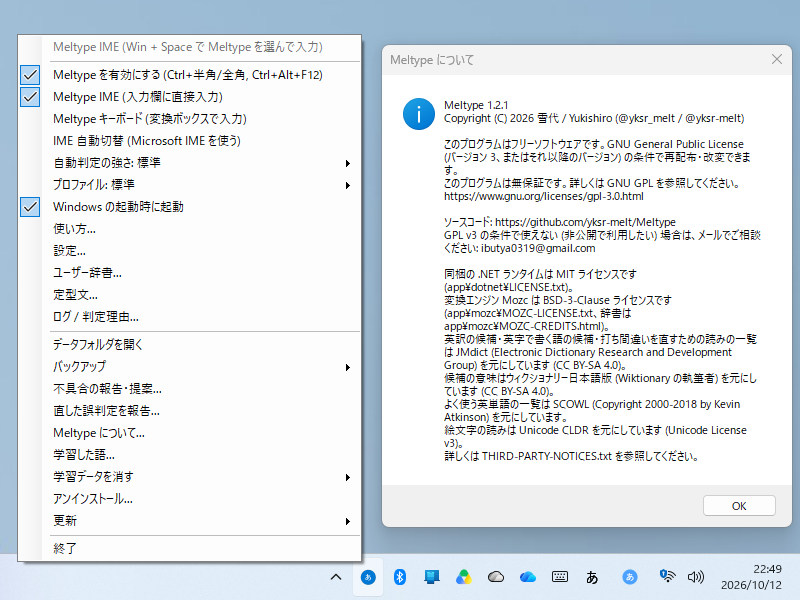
Task: Click the Meltype について title bar text
Action: pyautogui.click(x=432, y=60)
